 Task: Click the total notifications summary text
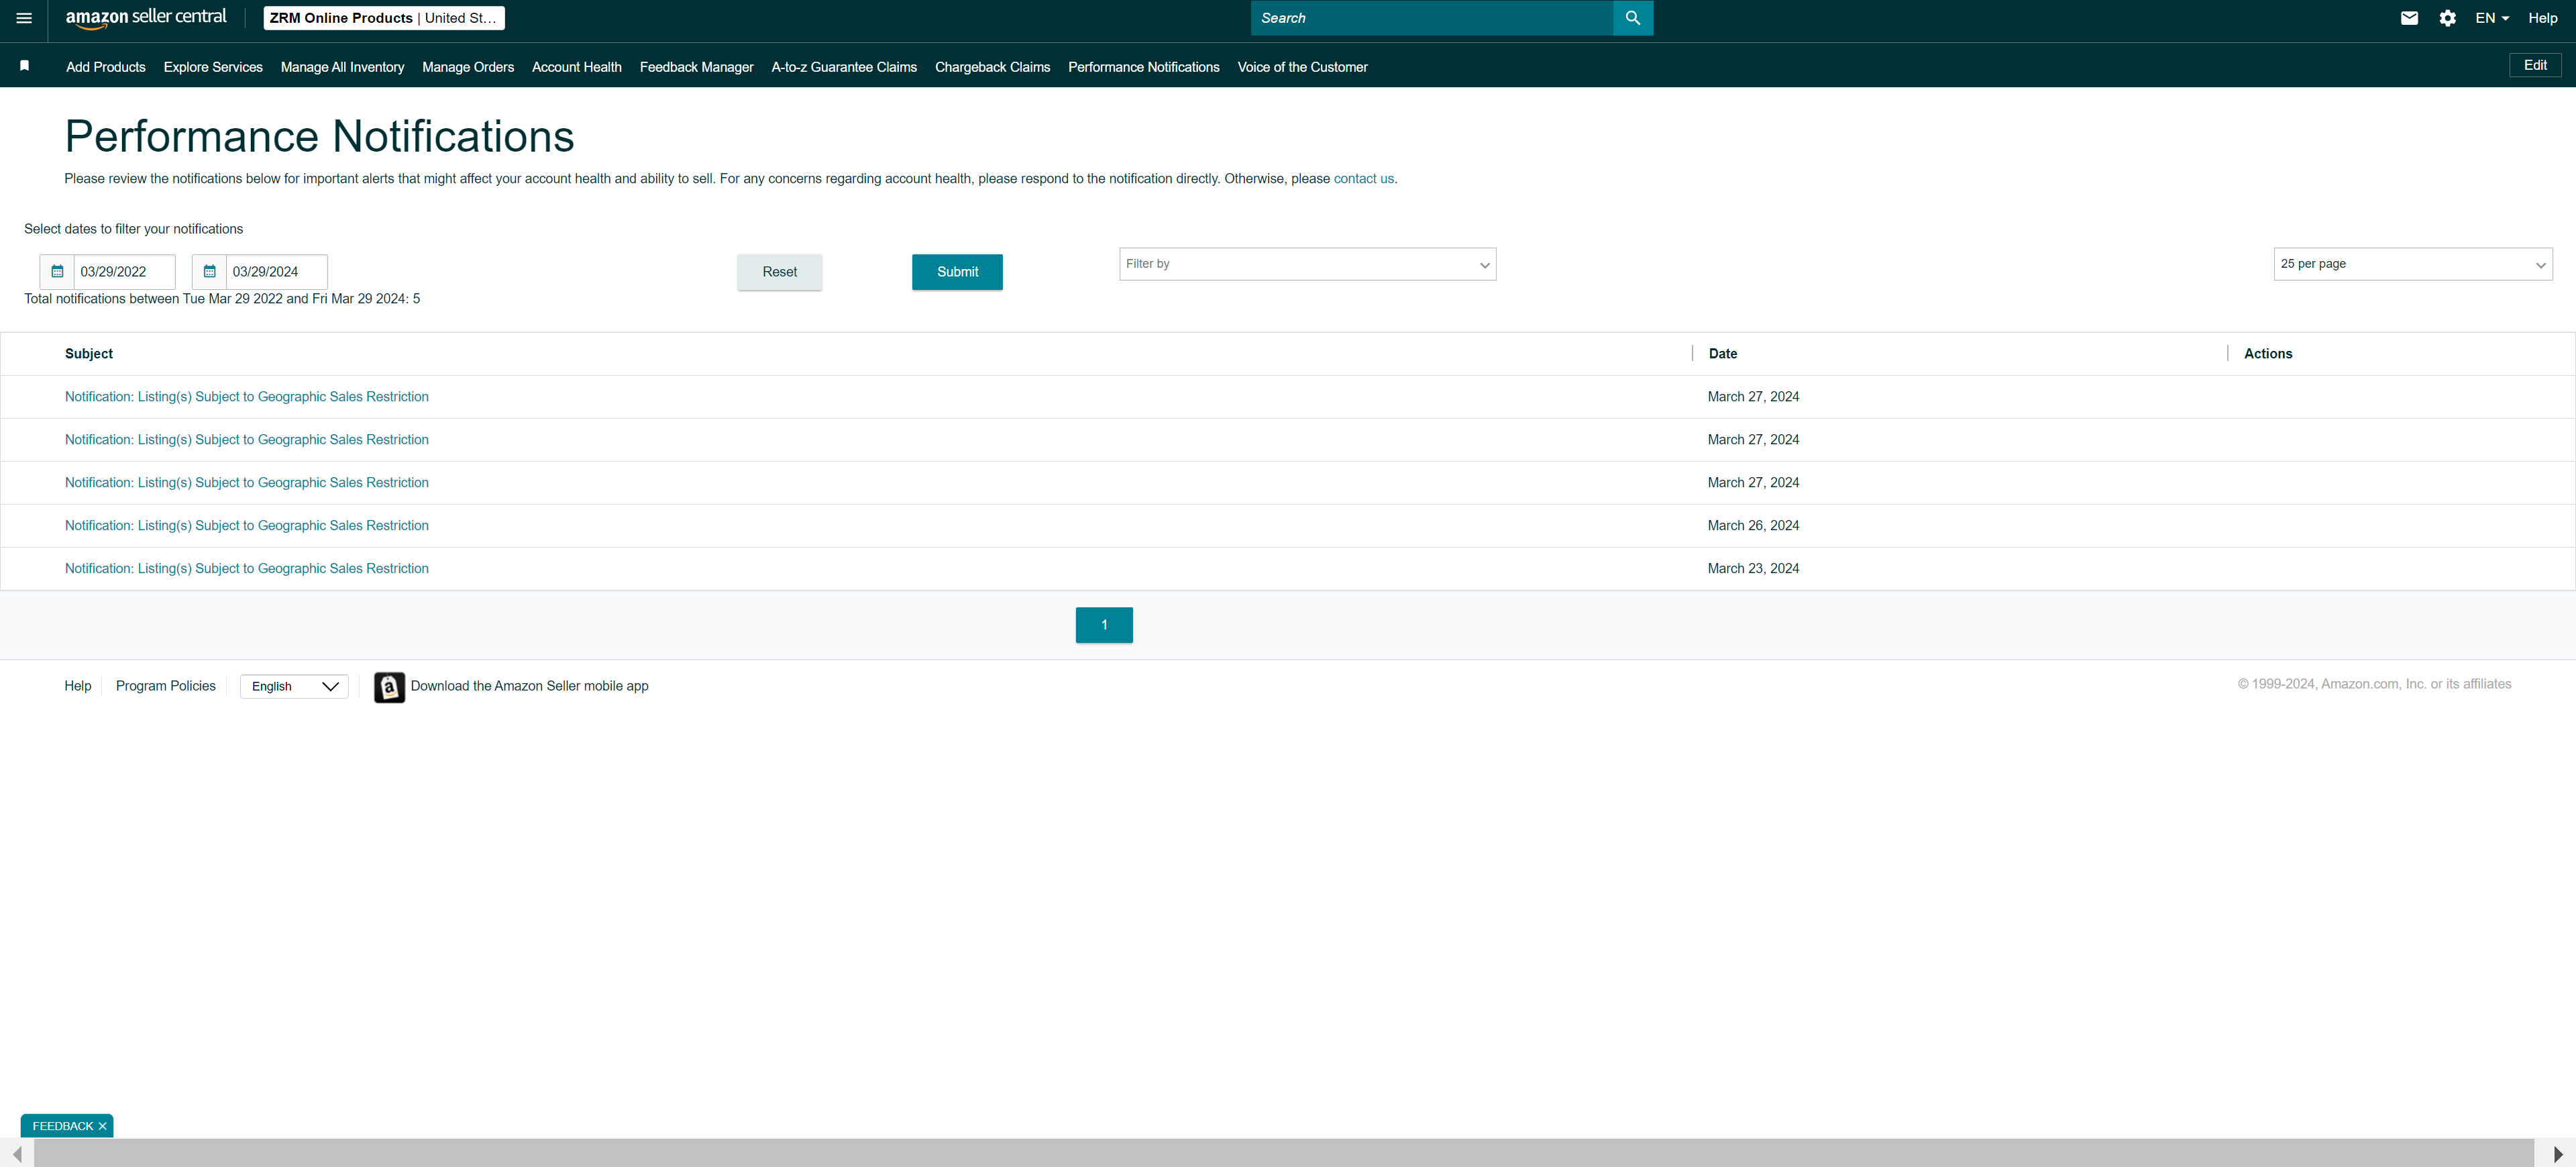(222, 299)
